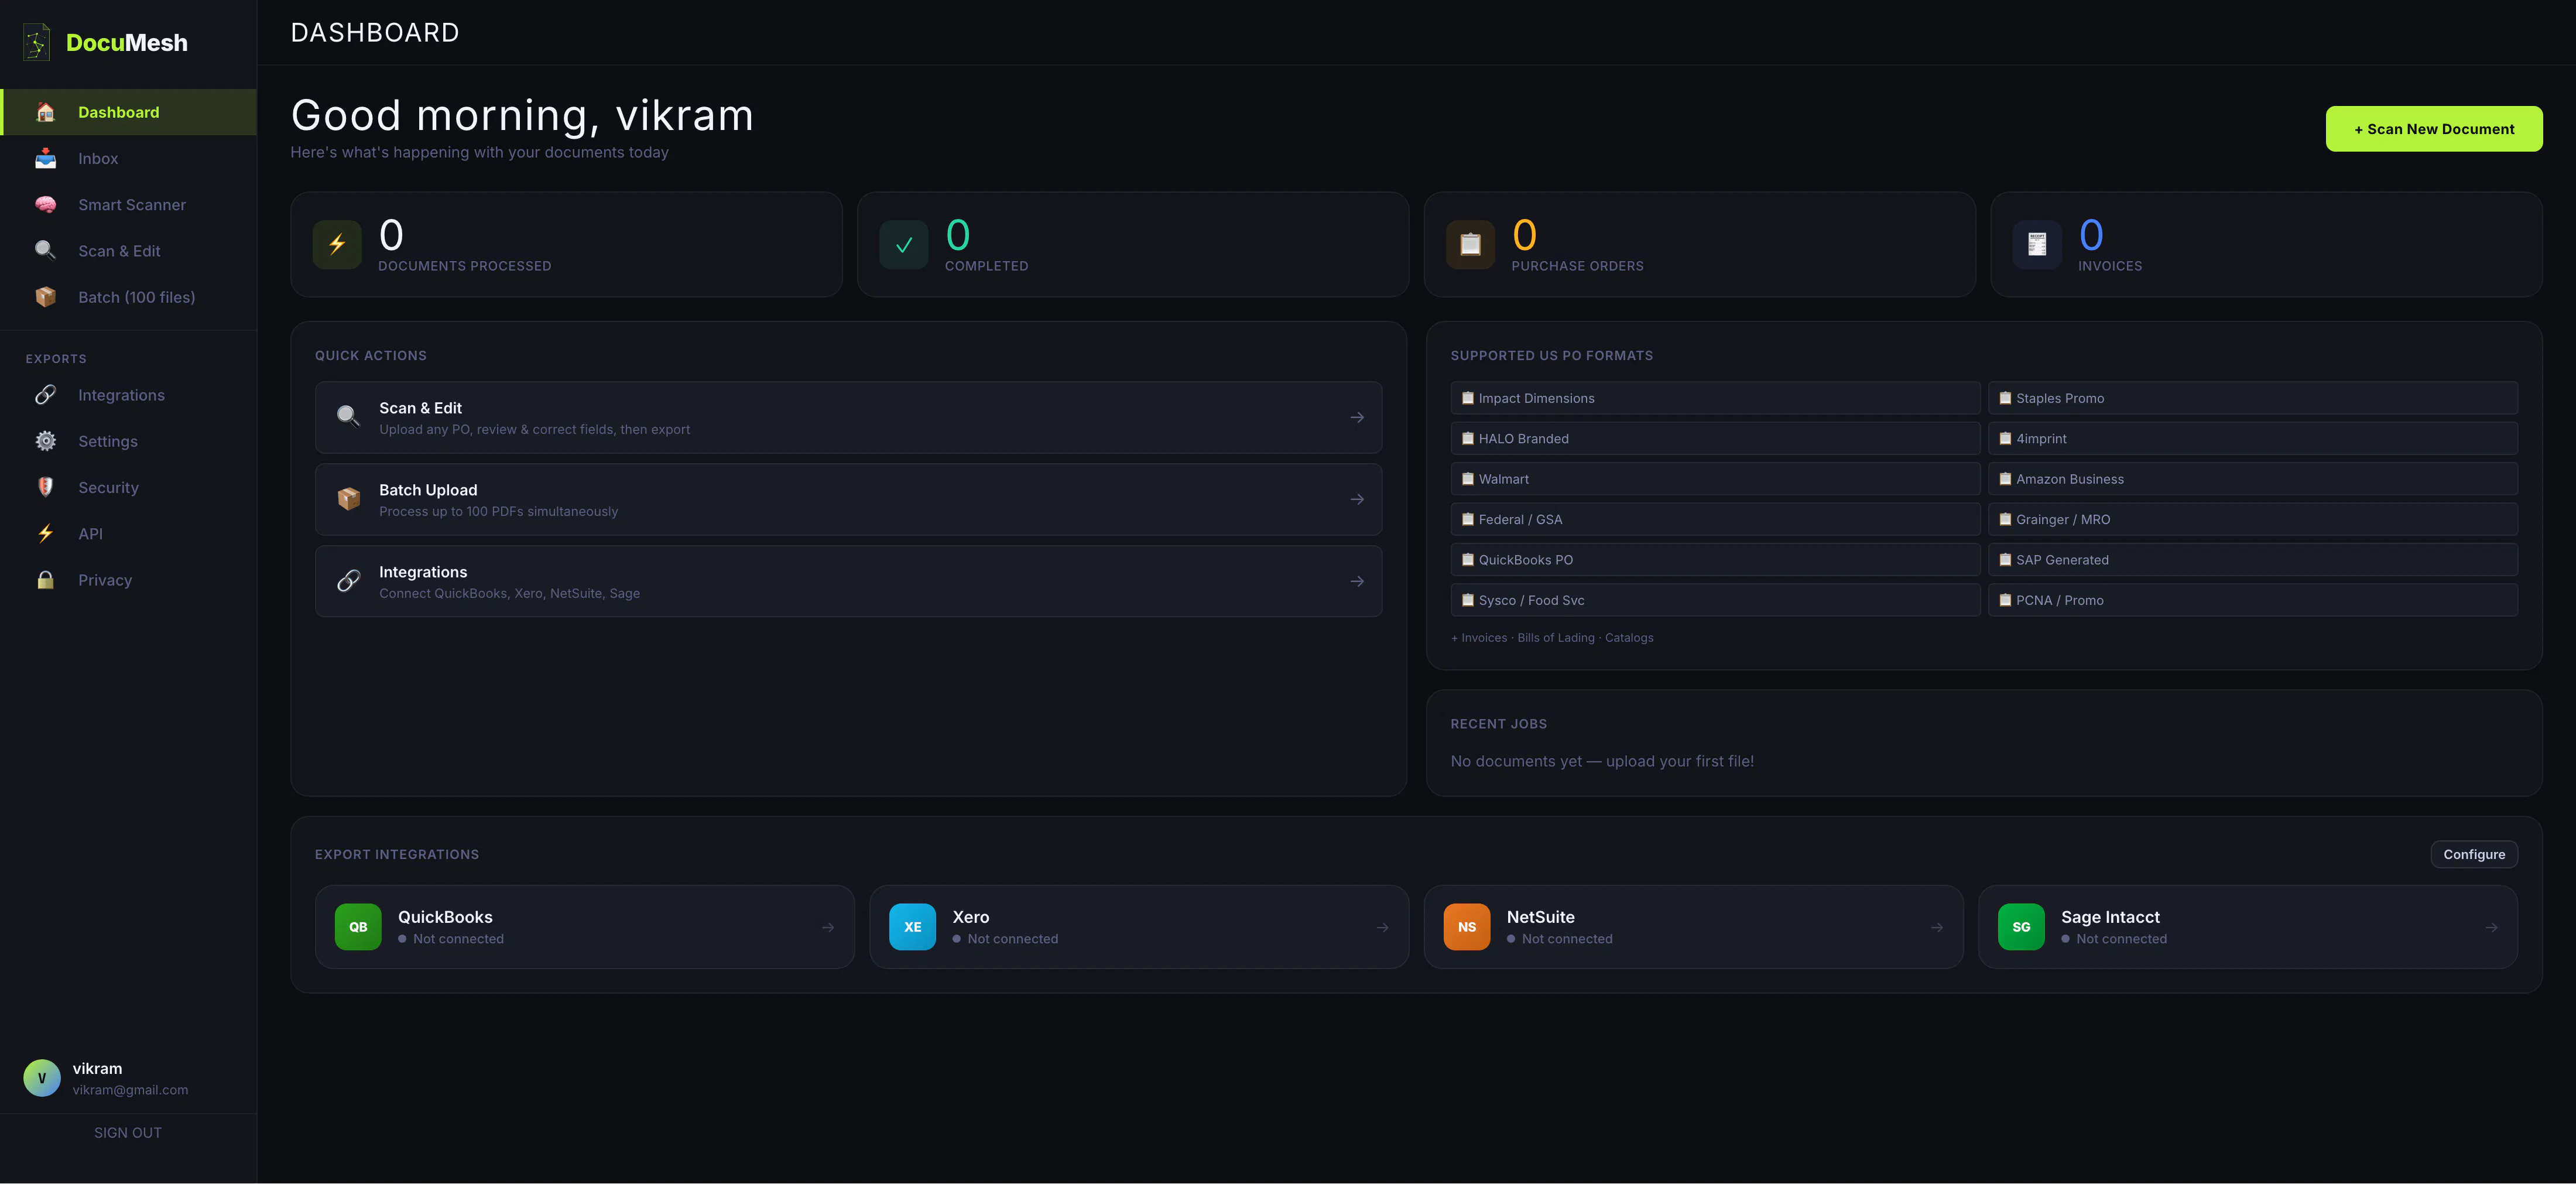Screen dimensions: 2576x1184
Task: Click link icon in Integrations quick action
Action: point(348,581)
